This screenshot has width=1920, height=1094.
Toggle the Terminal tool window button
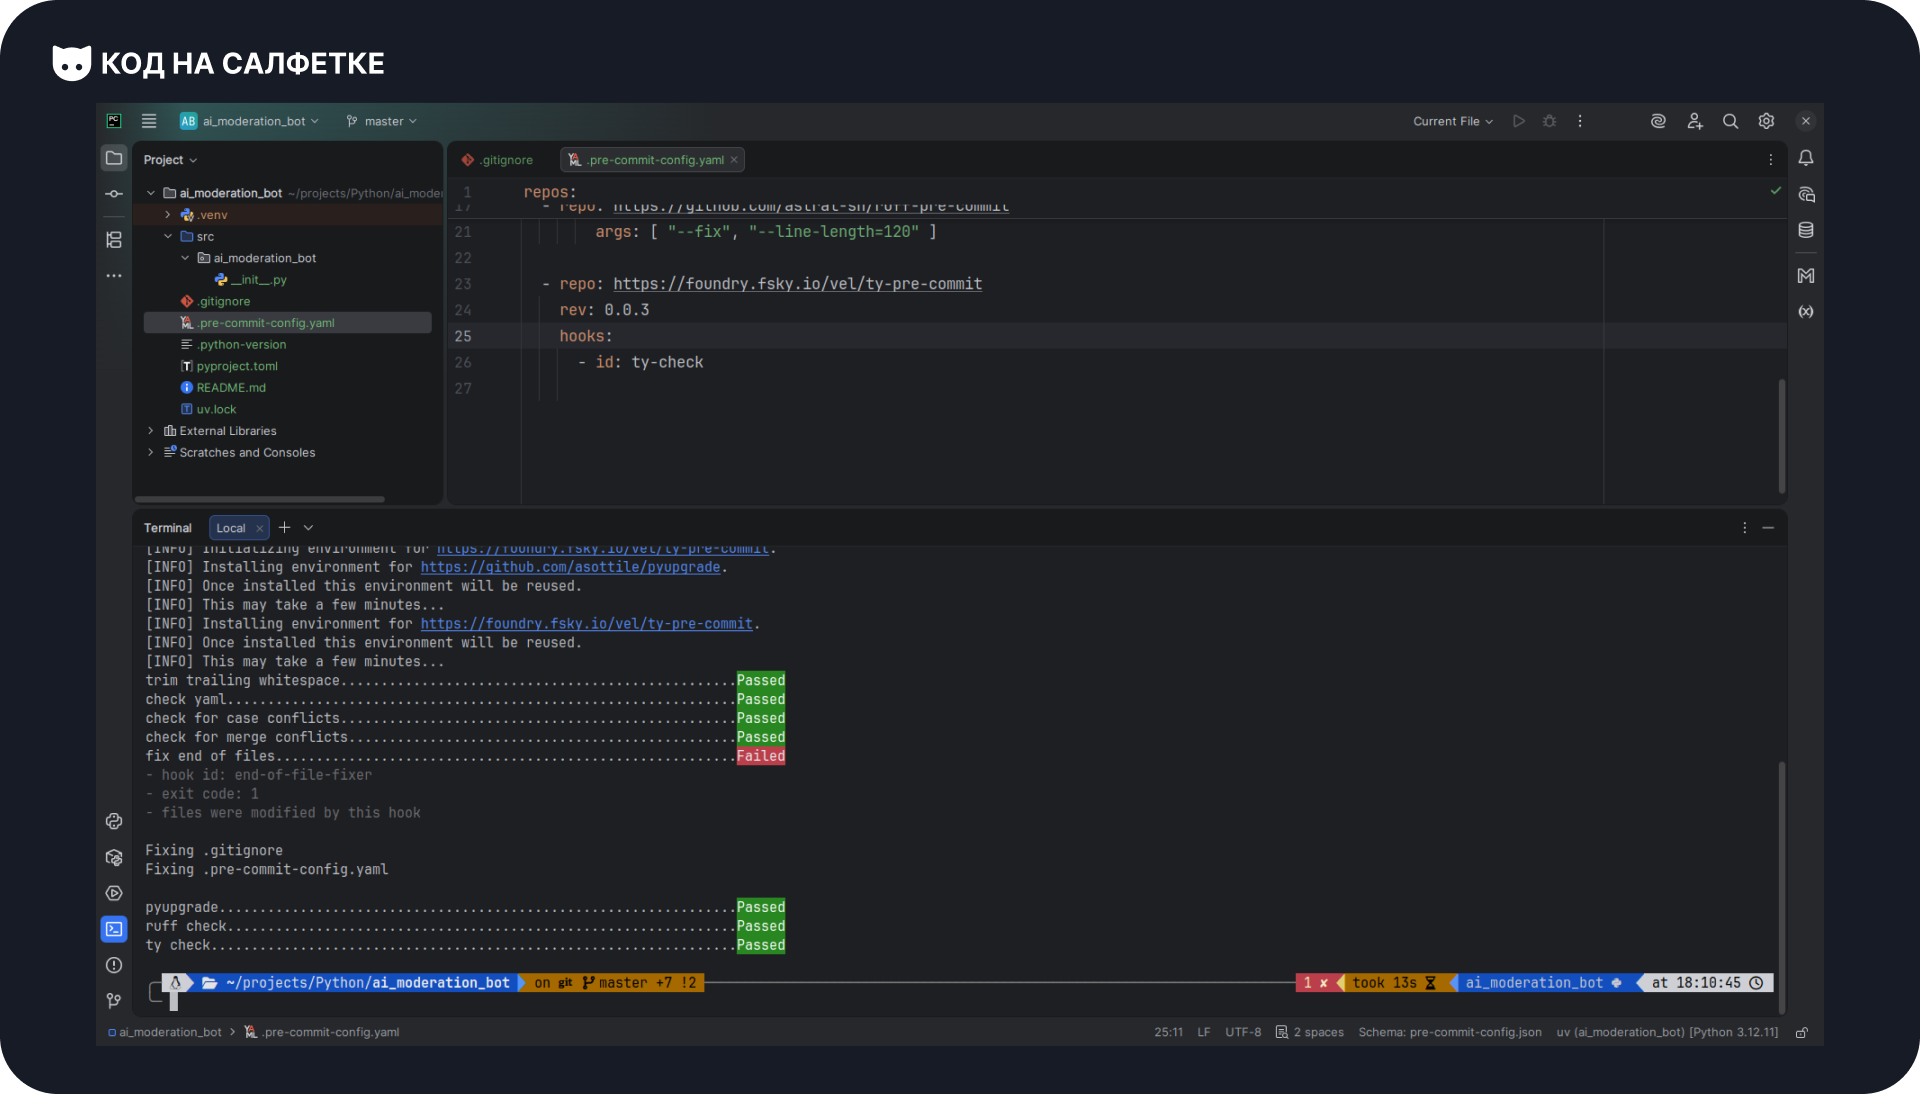click(x=114, y=929)
